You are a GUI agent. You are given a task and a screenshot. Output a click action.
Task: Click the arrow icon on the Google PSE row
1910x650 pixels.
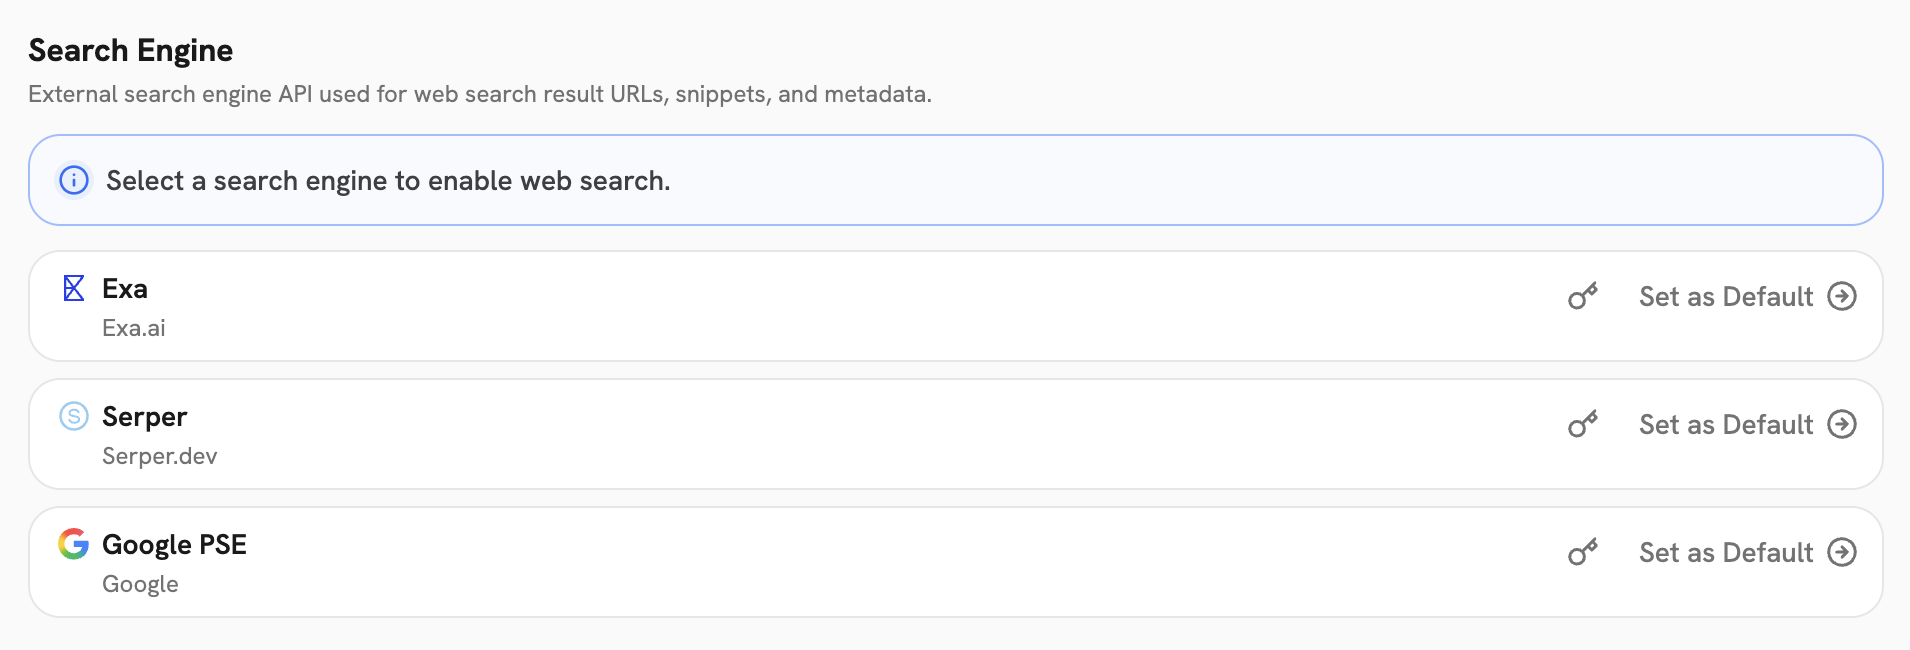pos(1843,553)
